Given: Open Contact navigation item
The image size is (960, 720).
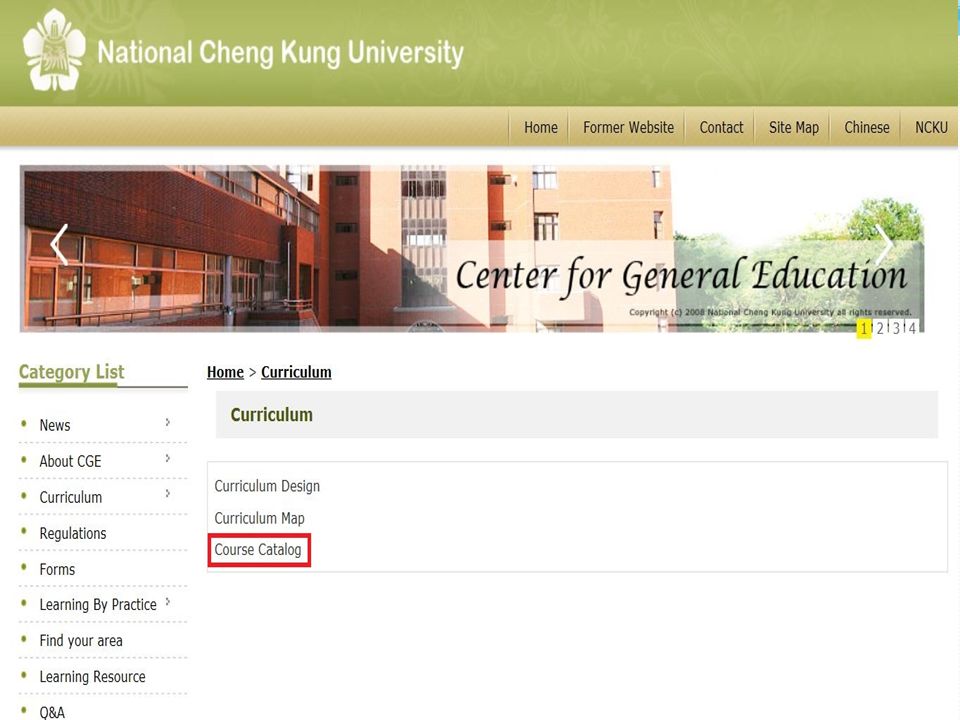Looking at the screenshot, I should pyautogui.click(x=721, y=127).
